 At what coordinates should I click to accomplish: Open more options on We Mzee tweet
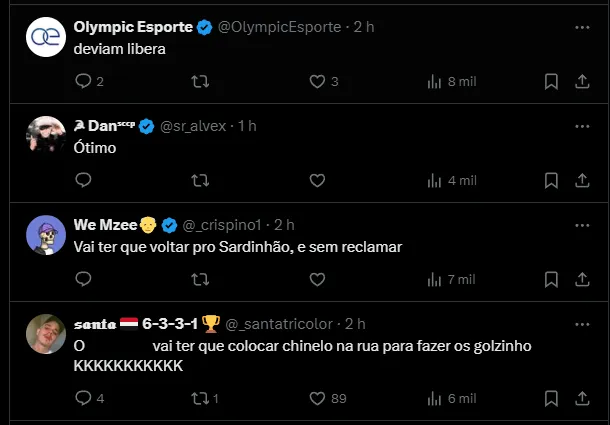(x=582, y=224)
